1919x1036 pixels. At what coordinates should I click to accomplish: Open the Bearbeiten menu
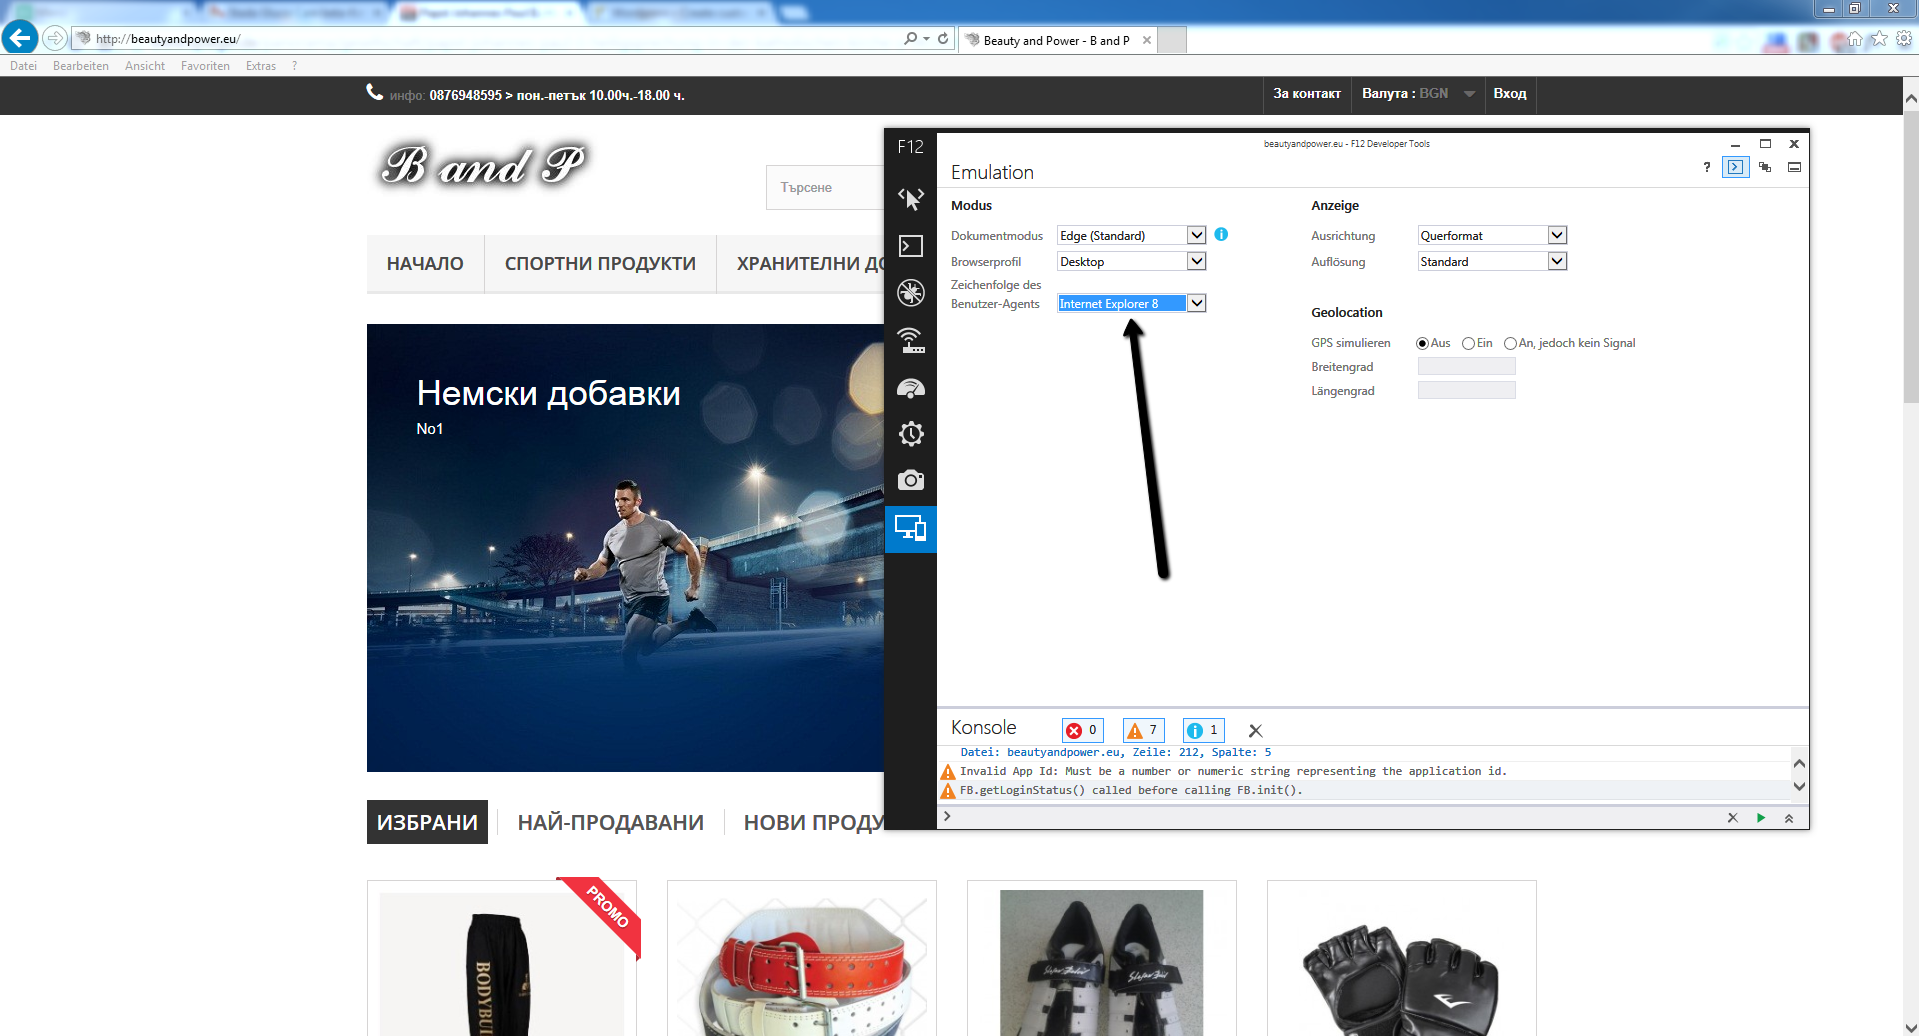point(81,66)
